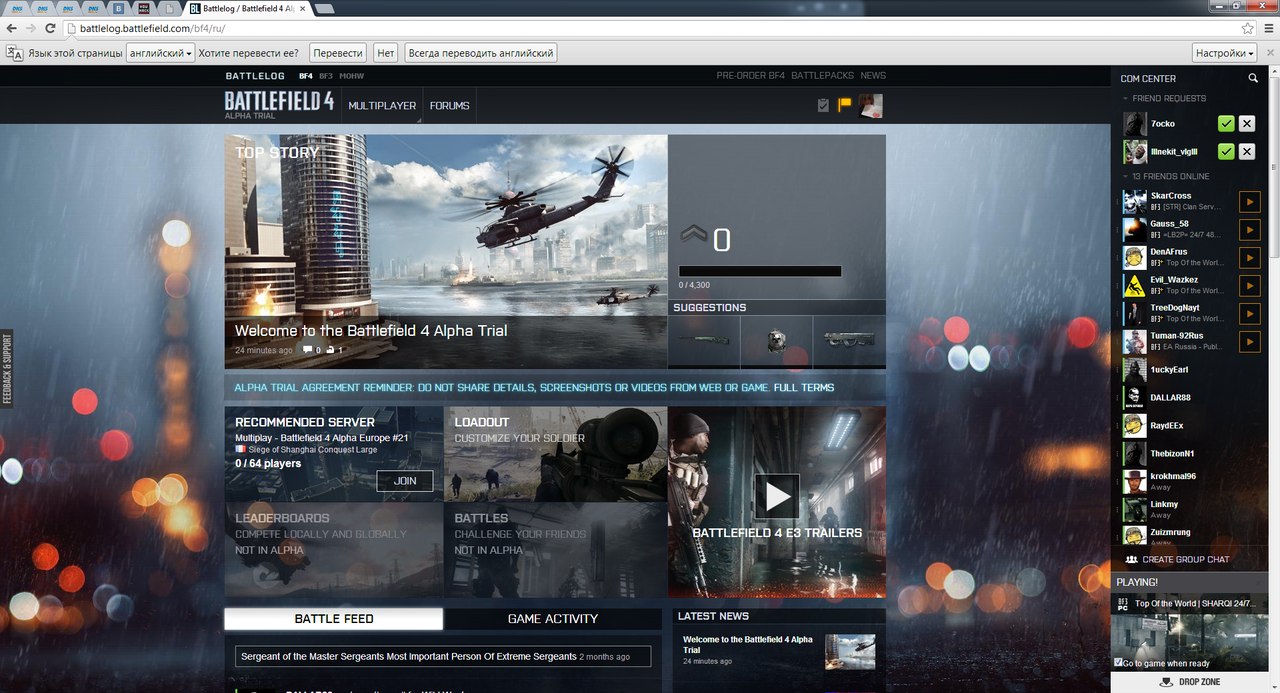The height and width of the screenshot is (693, 1280).
Task: Open Com Center search magnifier
Action: pos(1253,78)
